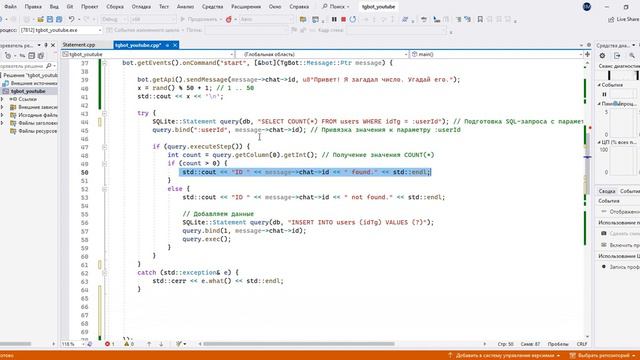Click the Live Share button
The width and height of the screenshot is (640, 360).
(x=623, y=19)
